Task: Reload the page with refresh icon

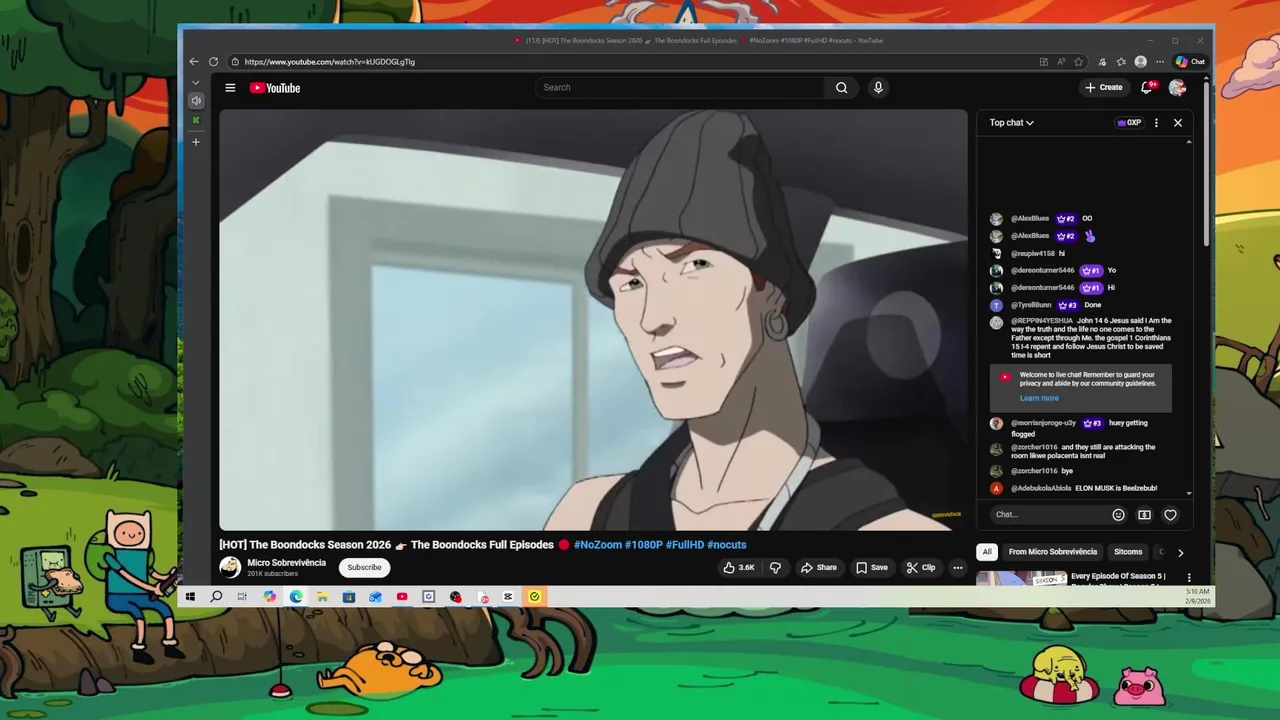Action: tap(214, 62)
